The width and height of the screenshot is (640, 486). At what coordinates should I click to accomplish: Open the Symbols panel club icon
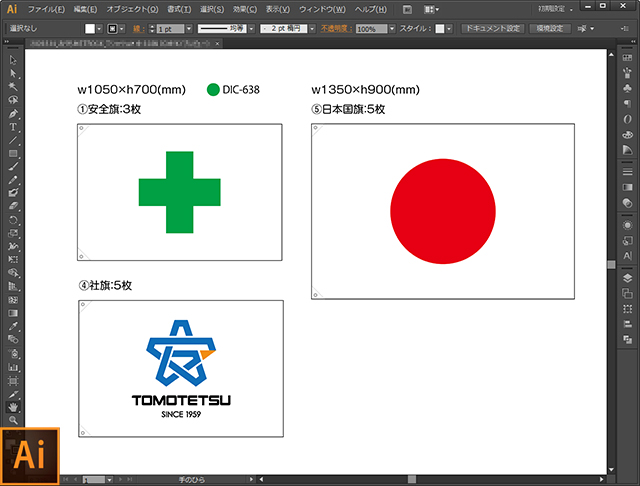(627, 88)
